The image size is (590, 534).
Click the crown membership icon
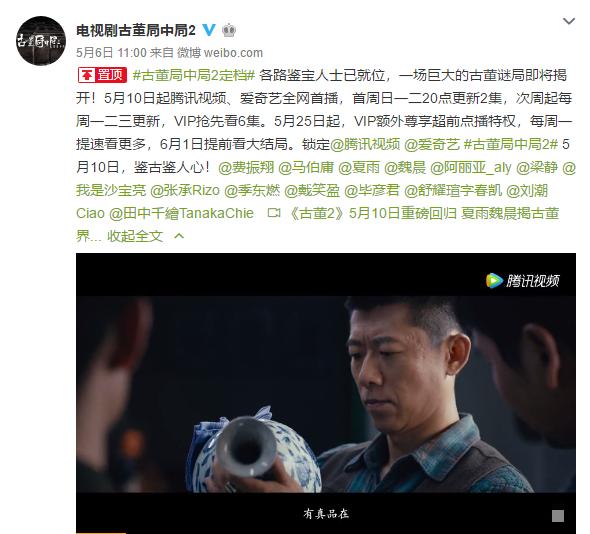(229, 30)
